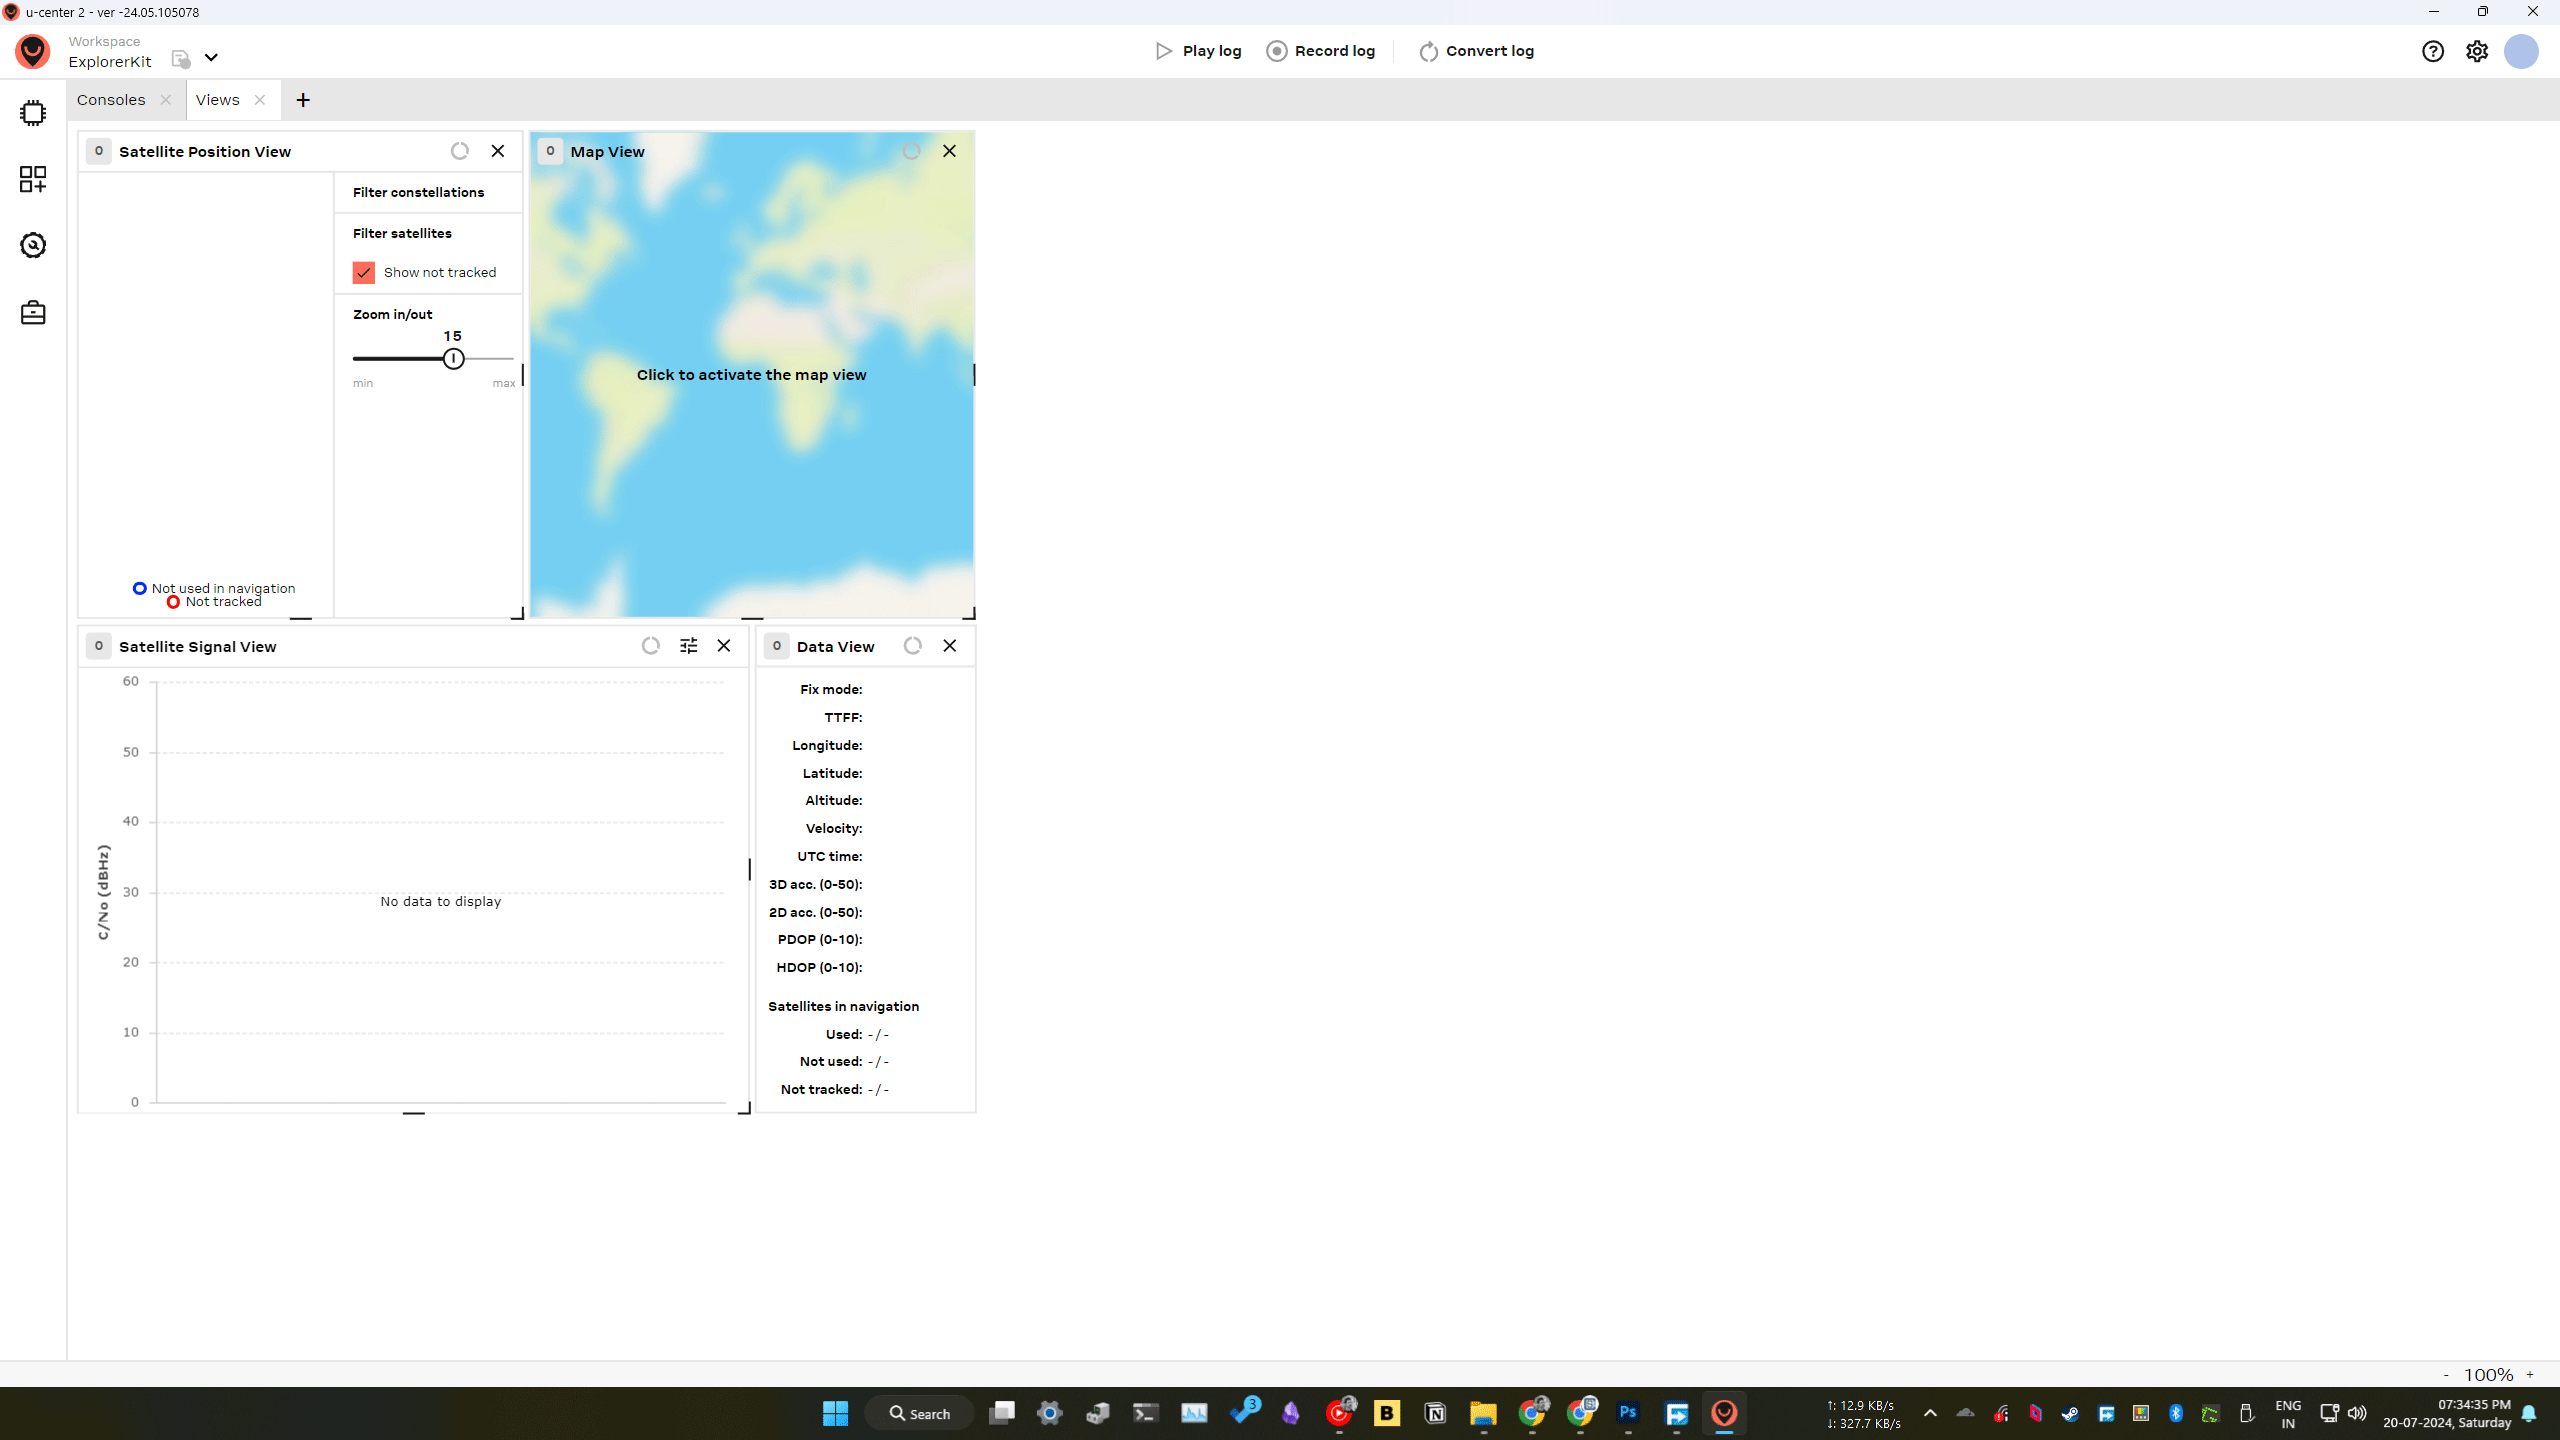Switch to the Consoles tab
The height and width of the screenshot is (1440, 2560).
[111, 100]
